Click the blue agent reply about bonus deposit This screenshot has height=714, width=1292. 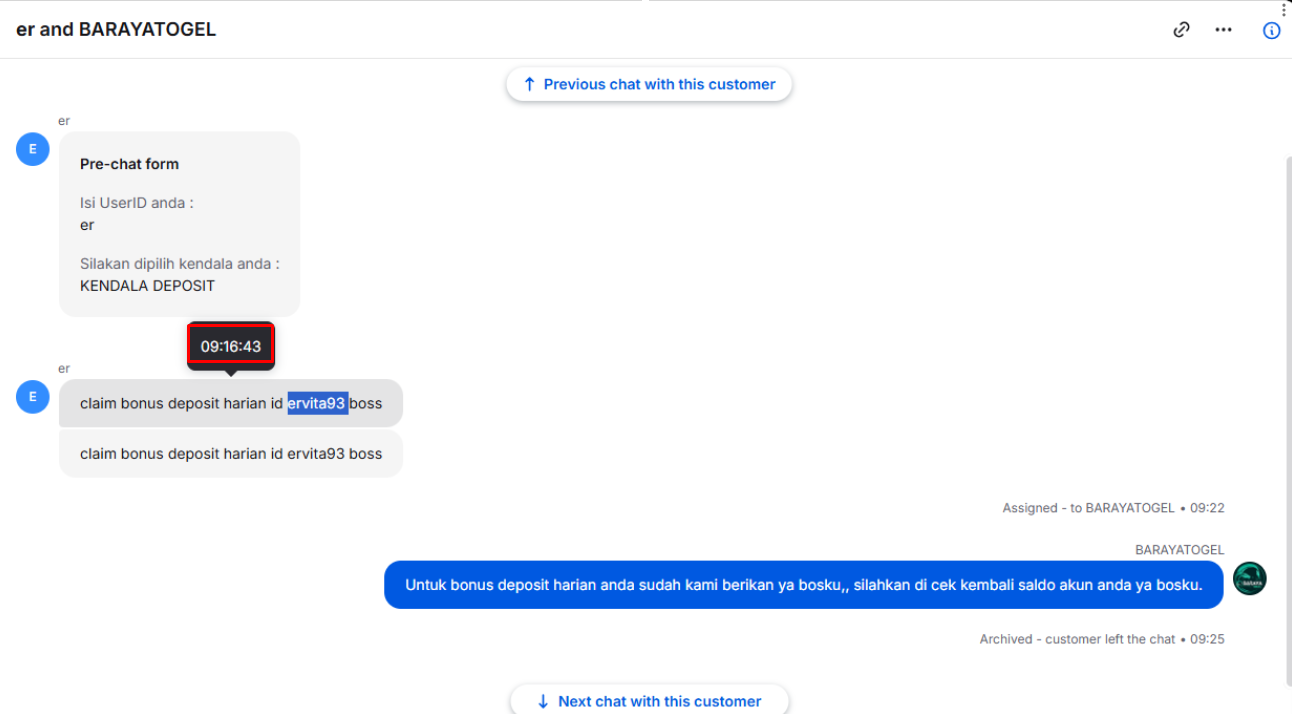(803, 585)
